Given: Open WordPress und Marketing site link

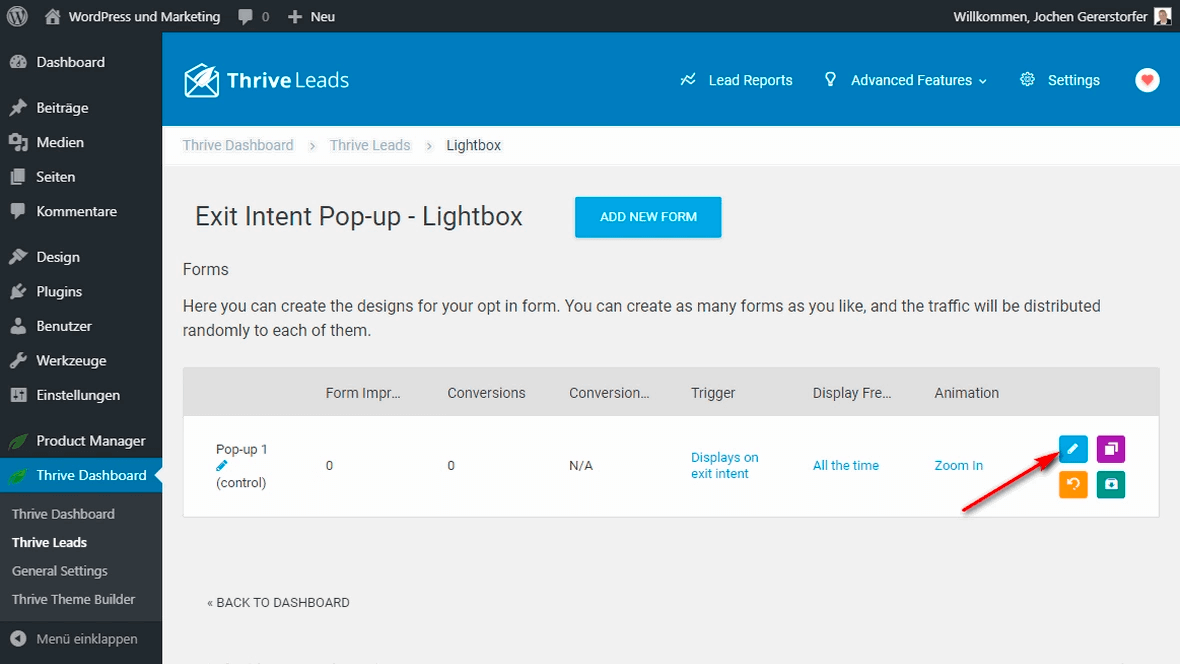Looking at the screenshot, I should coord(144,17).
